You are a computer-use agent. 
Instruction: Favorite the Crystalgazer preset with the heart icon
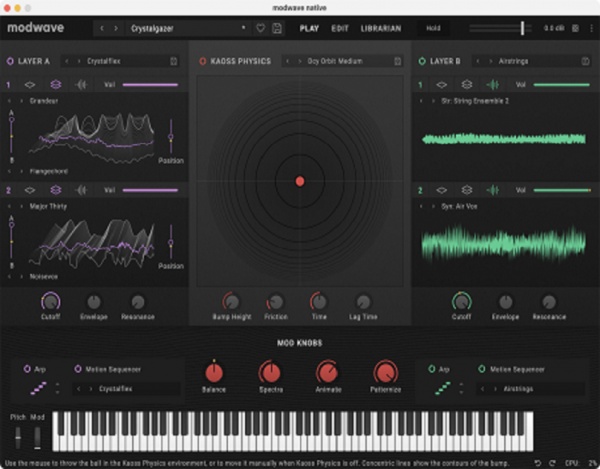pyautogui.click(x=261, y=28)
